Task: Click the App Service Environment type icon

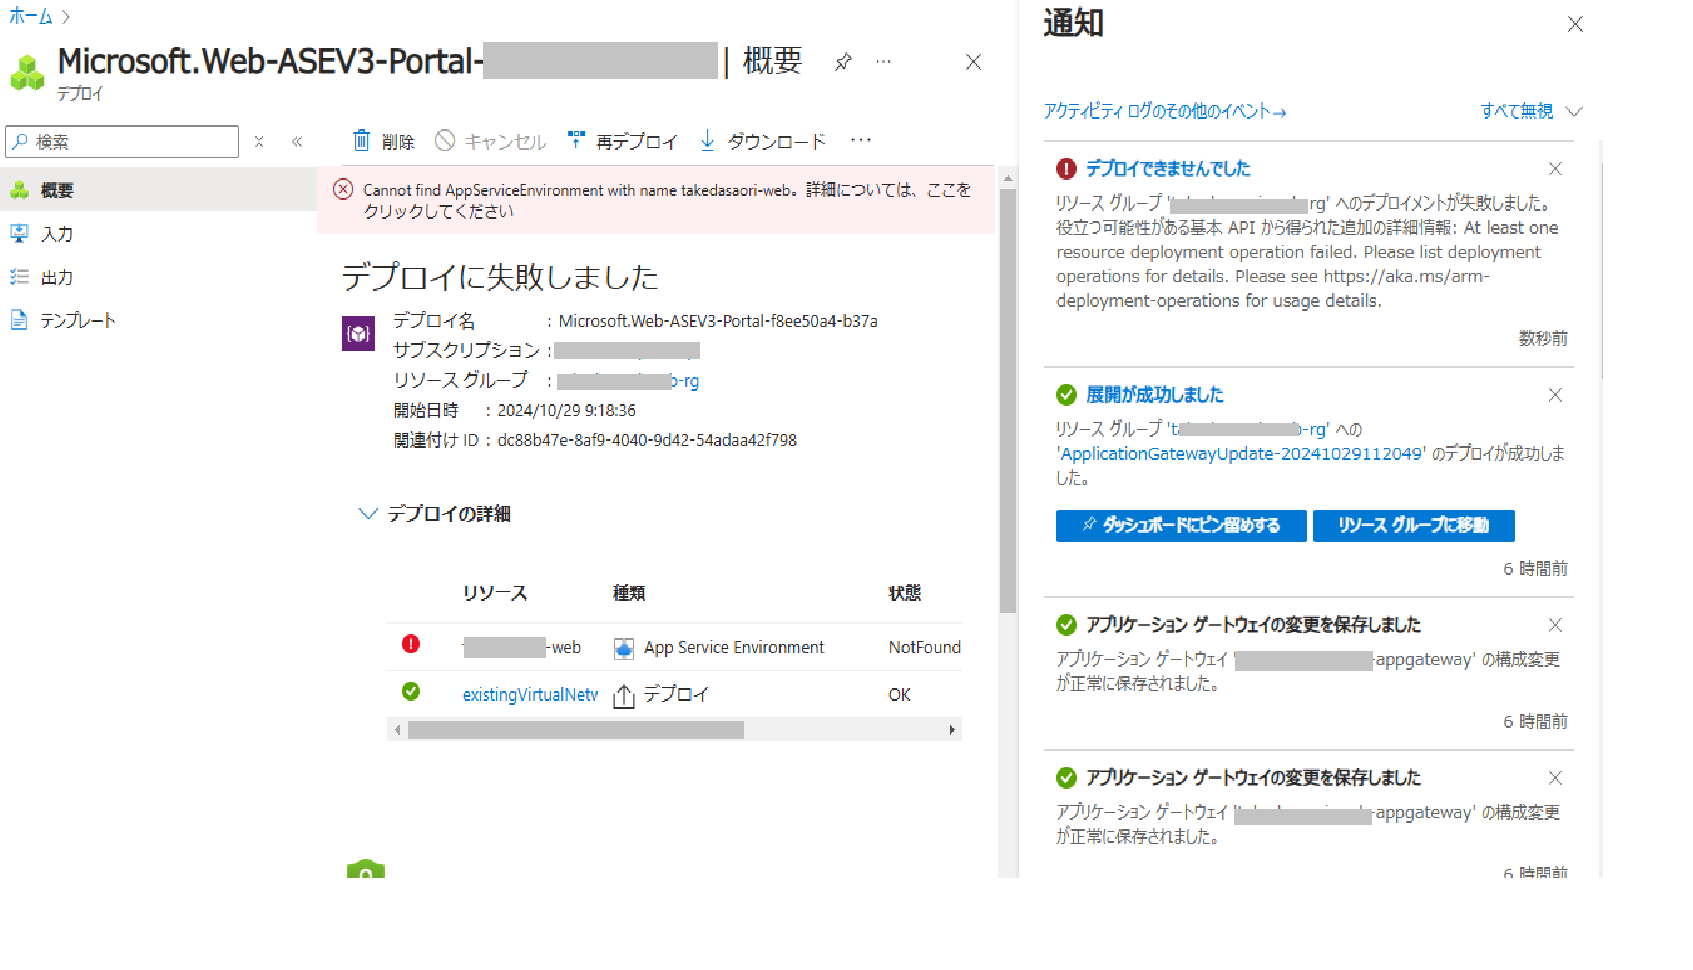Action: [624, 648]
